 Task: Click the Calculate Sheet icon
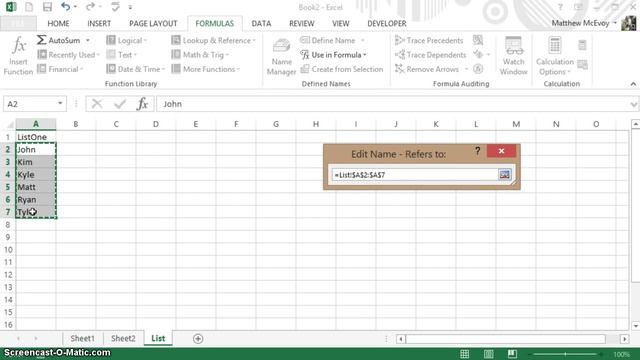point(582,64)
